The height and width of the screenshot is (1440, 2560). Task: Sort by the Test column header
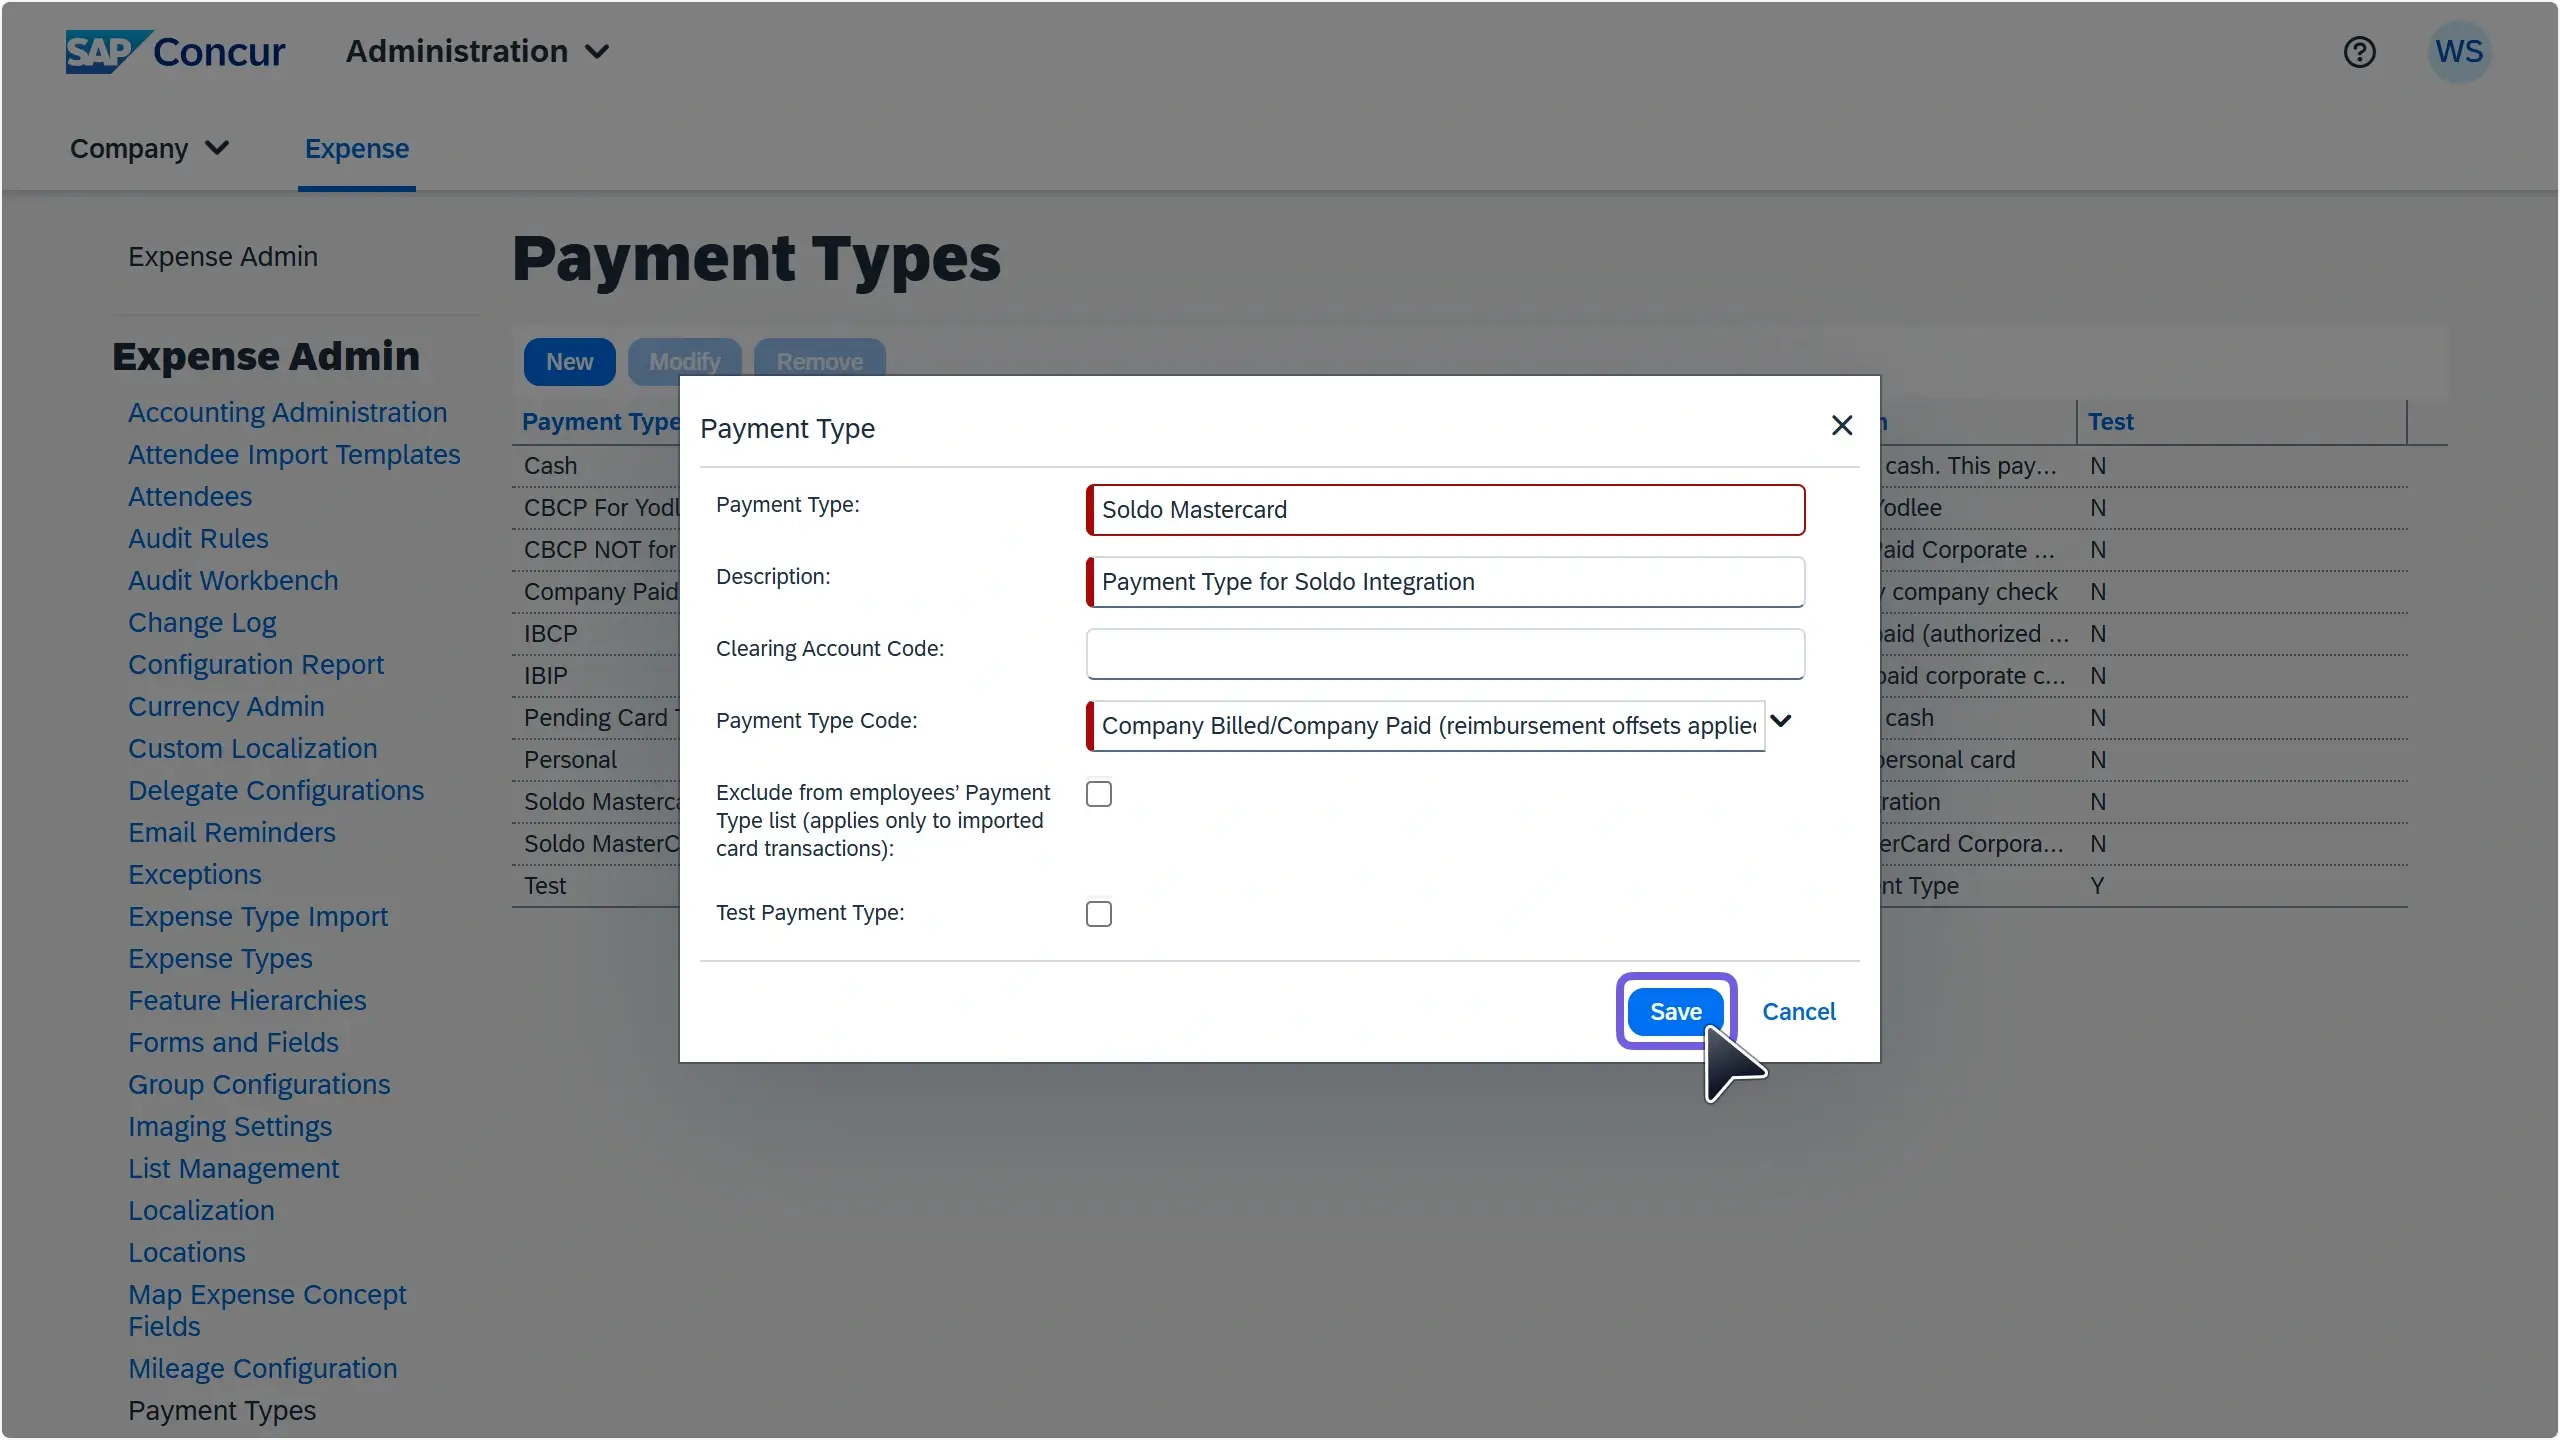pyautogui.click(x=2110, y=421)
